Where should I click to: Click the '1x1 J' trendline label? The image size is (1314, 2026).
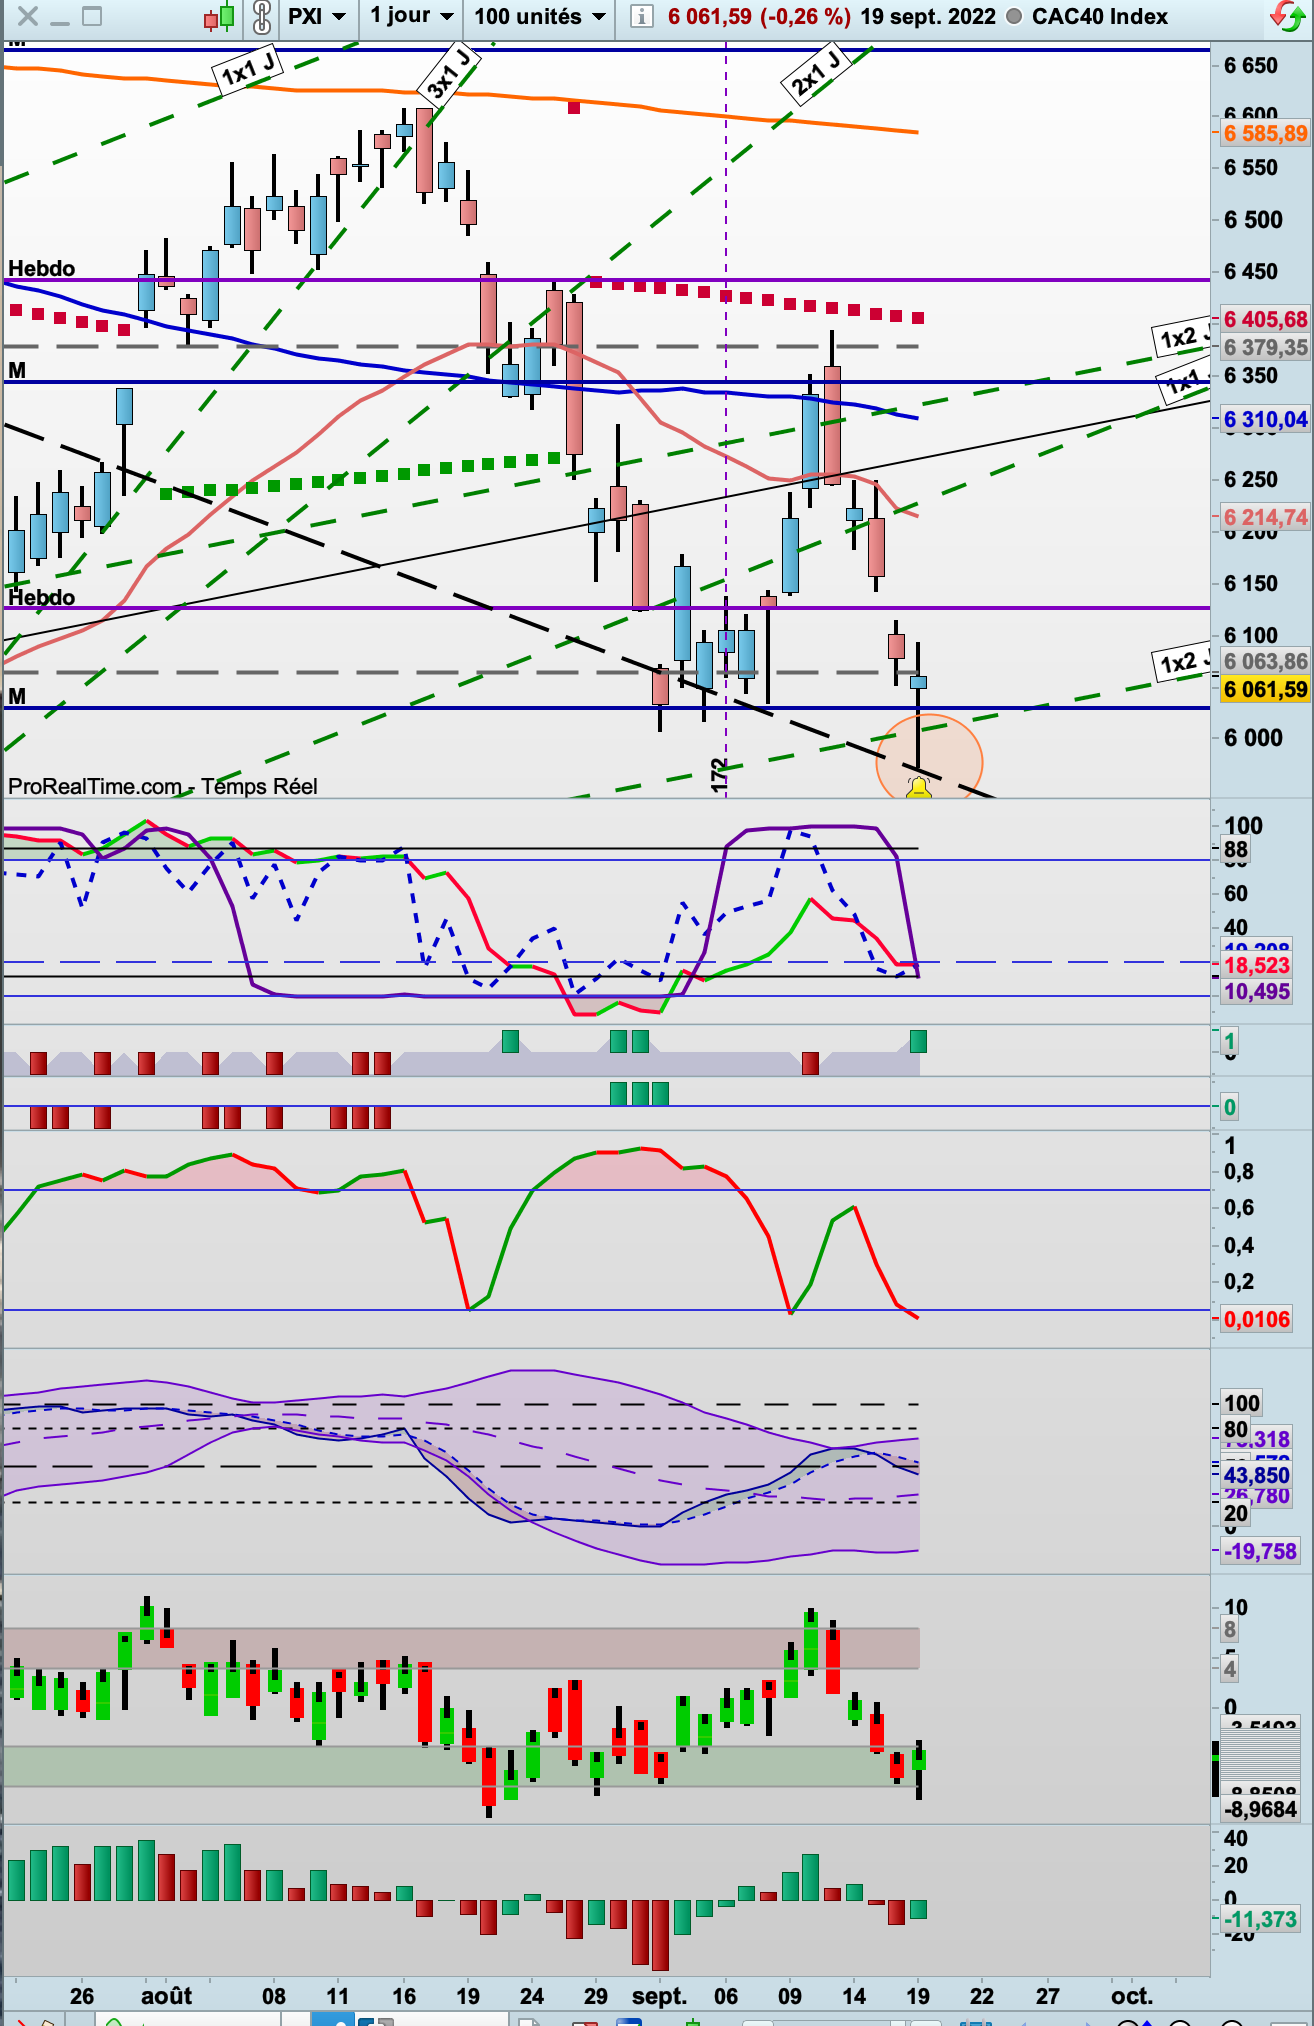coord(248,70)
